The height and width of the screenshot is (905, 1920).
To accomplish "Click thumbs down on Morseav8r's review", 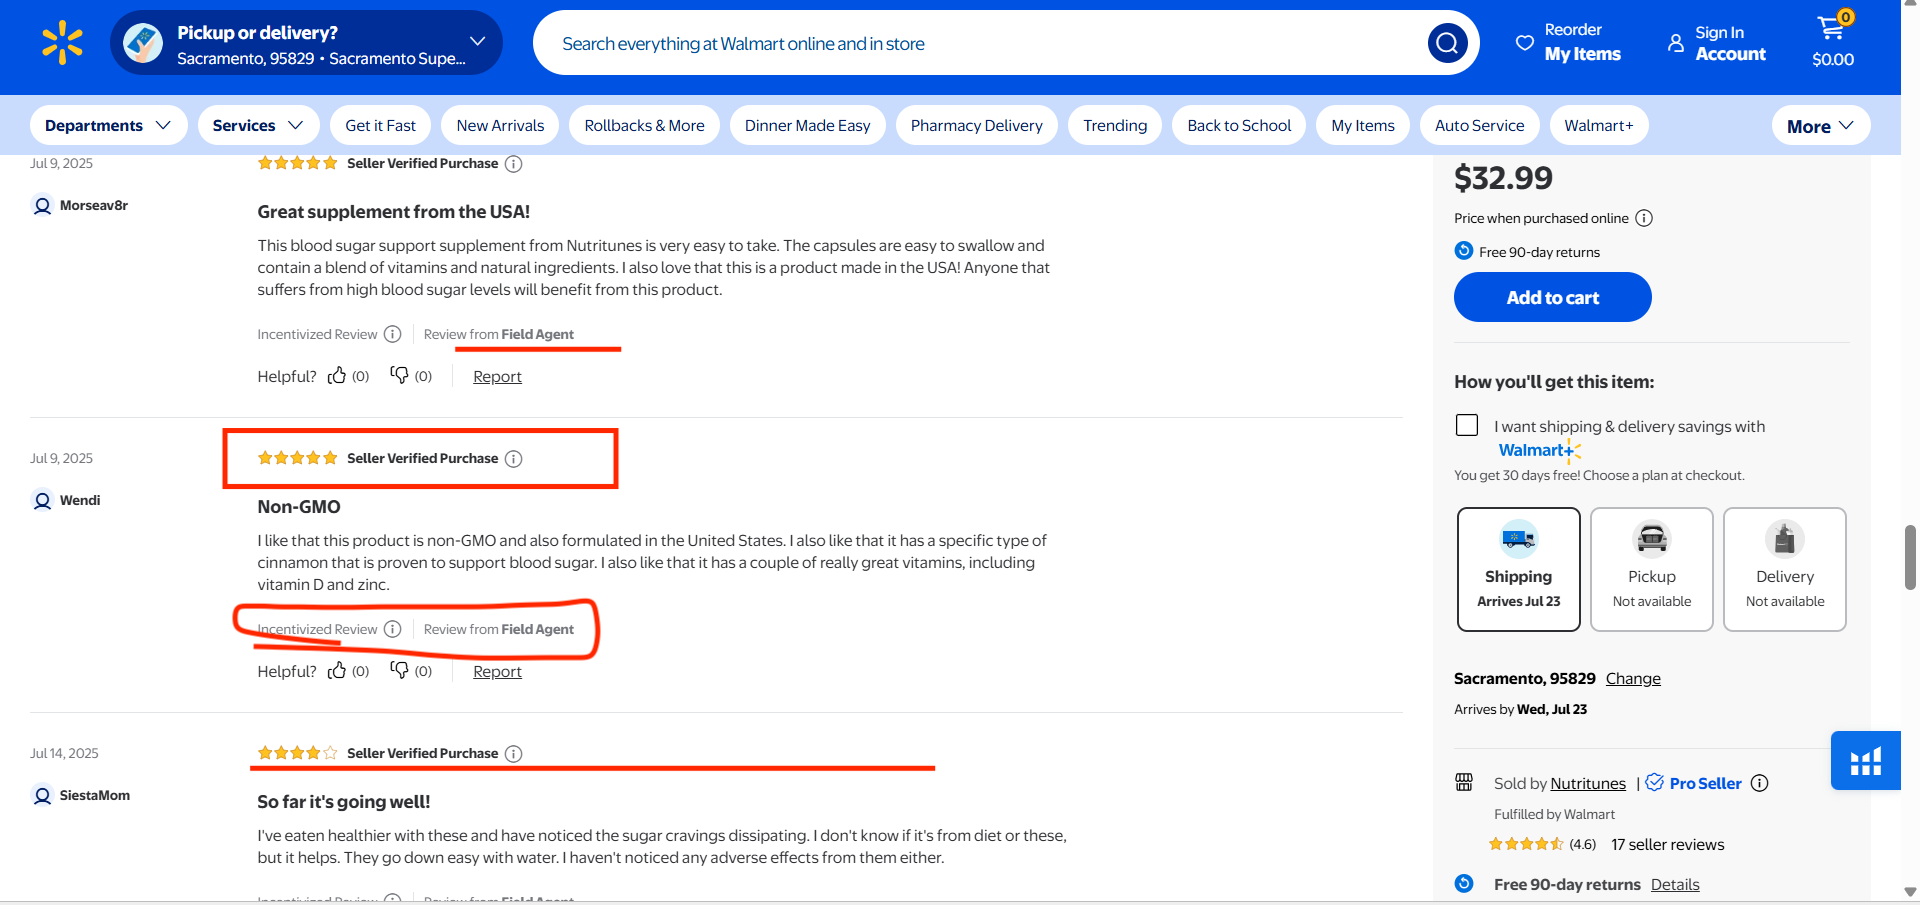I will coord(399,375).
